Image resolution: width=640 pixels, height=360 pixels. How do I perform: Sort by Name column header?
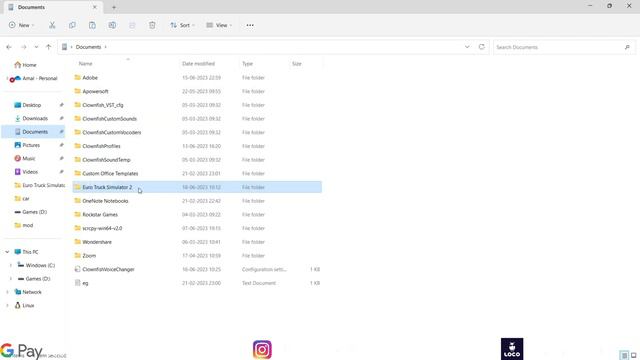85,64
